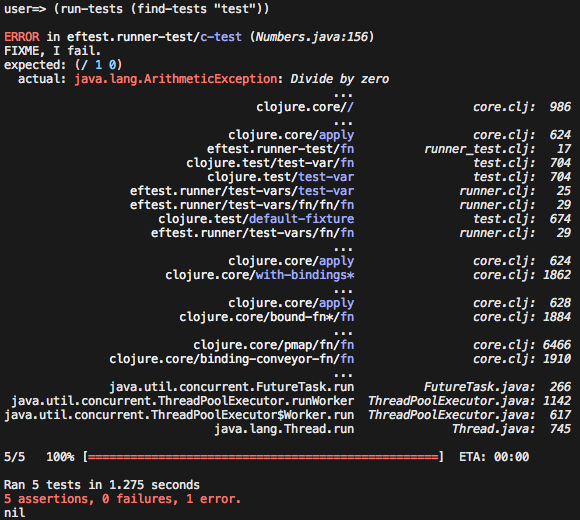This screenshot has width=580, height=520.
Task: Click clojure.core/pmap/fn/fn frame
Action: point(273,345)
